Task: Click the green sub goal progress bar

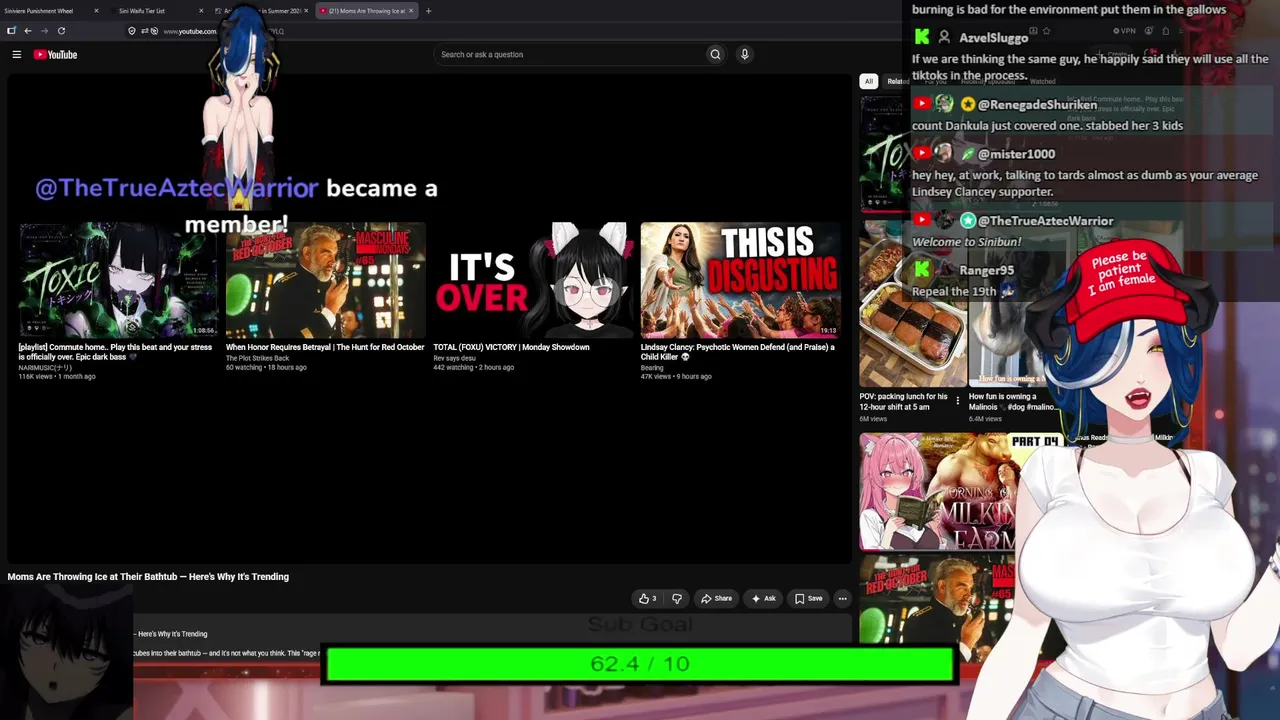Action: coord(640,664)
